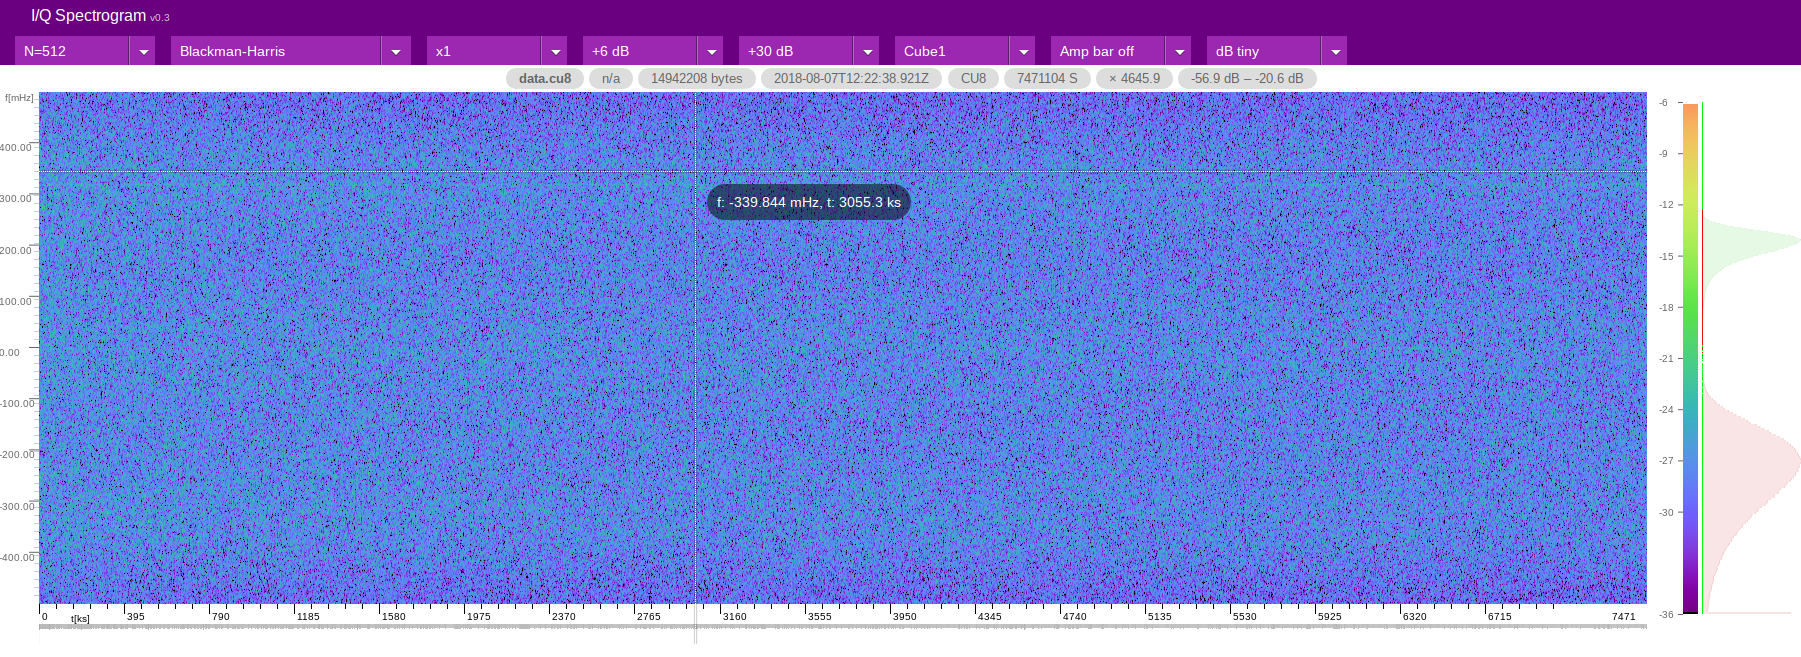Open the Cube1 color map dropdown
1801x657 pixels.
[x=965, y=51]
